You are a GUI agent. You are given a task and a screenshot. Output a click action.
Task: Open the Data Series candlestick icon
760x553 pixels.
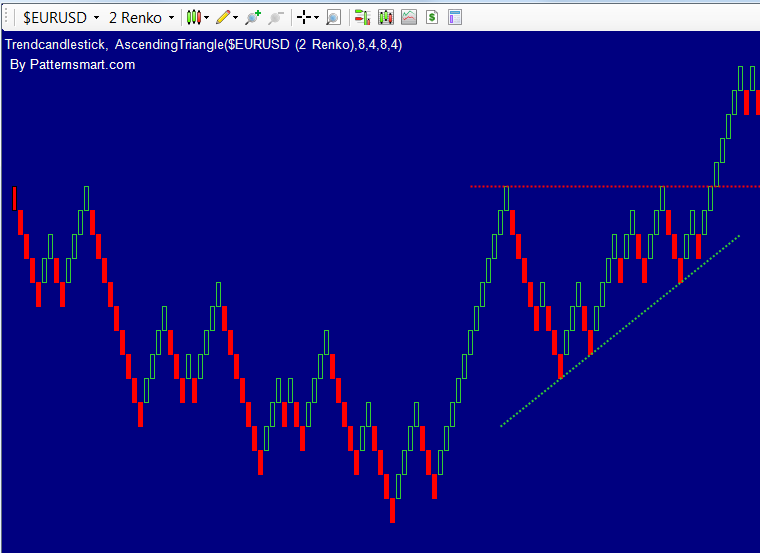coord(386,17)
